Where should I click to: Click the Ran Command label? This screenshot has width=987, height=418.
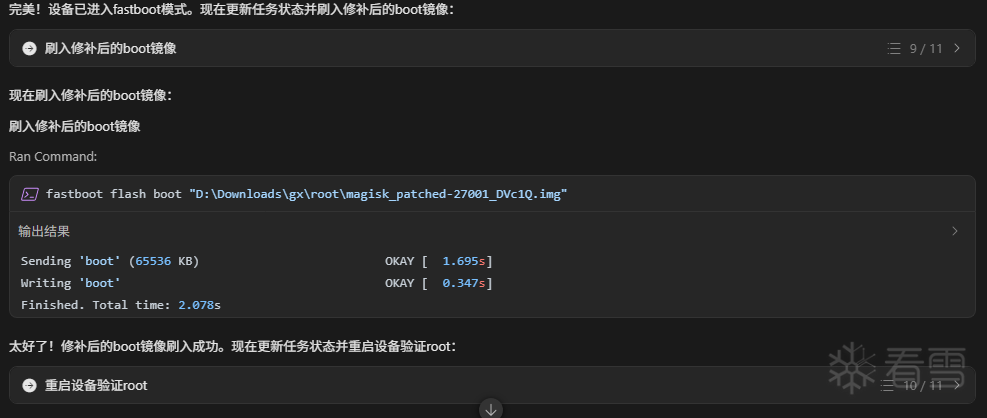pos(53,156)
